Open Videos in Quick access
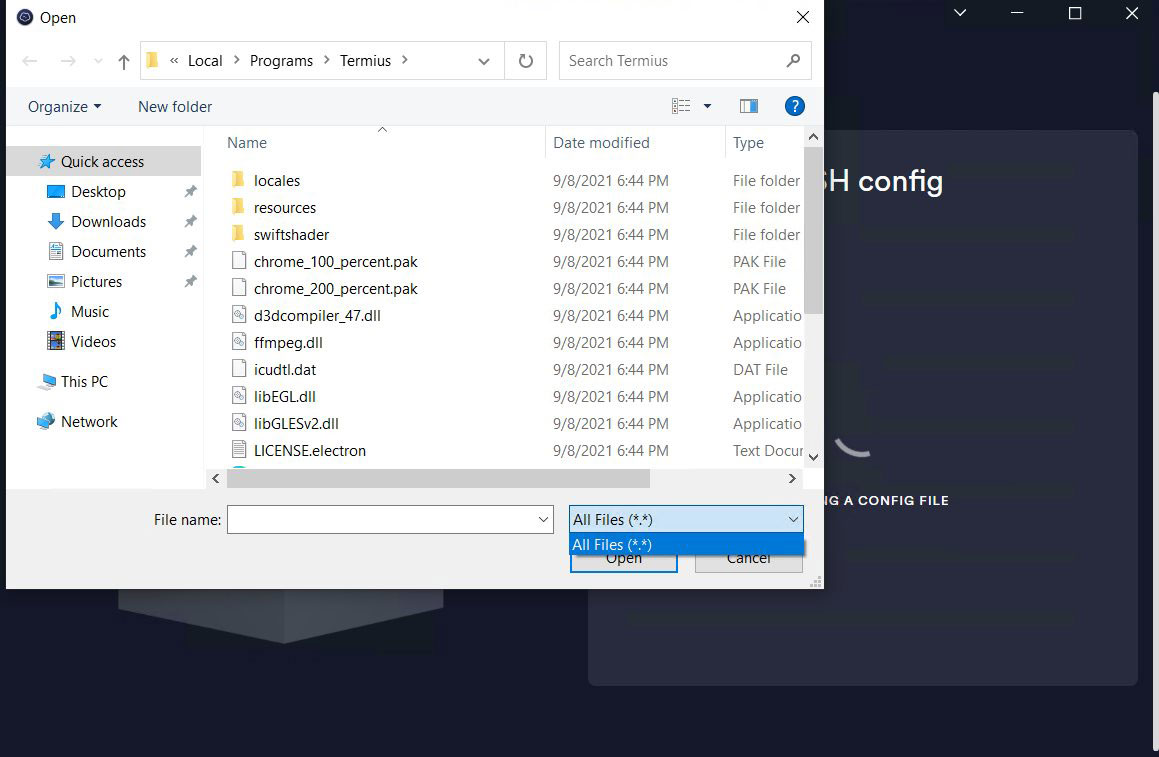 point(93,342)
